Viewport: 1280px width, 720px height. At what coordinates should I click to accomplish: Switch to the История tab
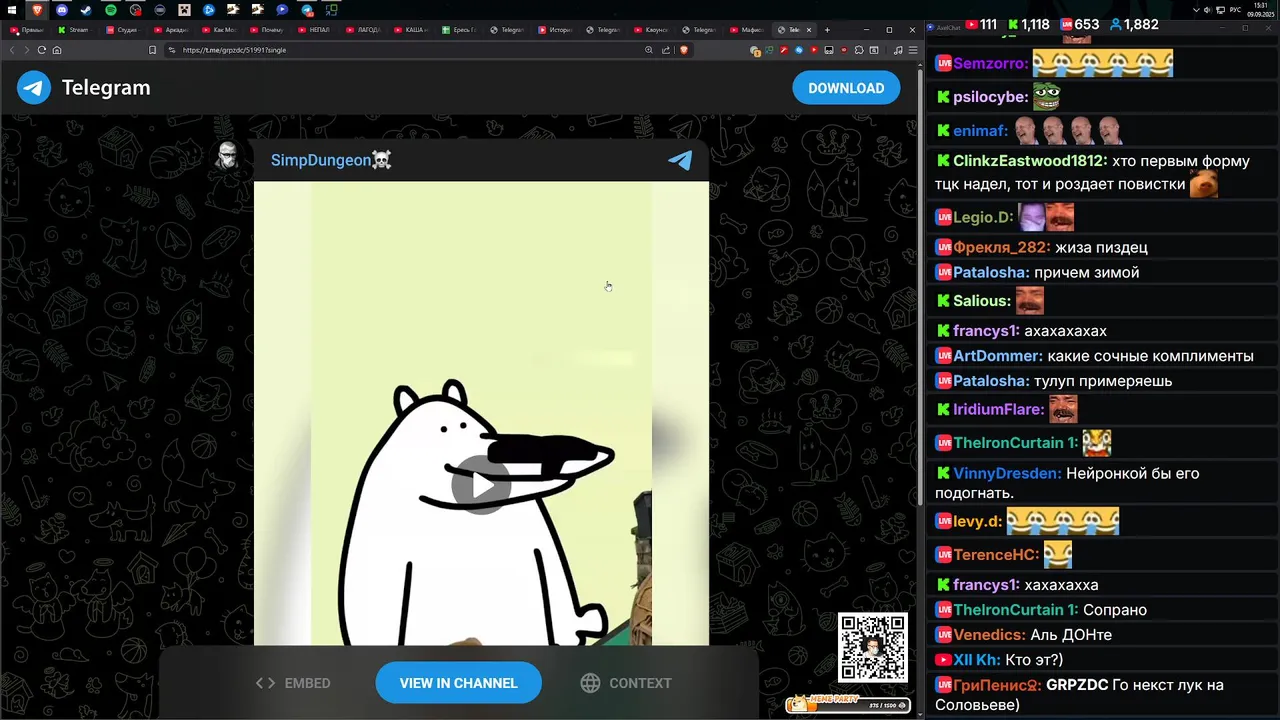coord(556,30)
